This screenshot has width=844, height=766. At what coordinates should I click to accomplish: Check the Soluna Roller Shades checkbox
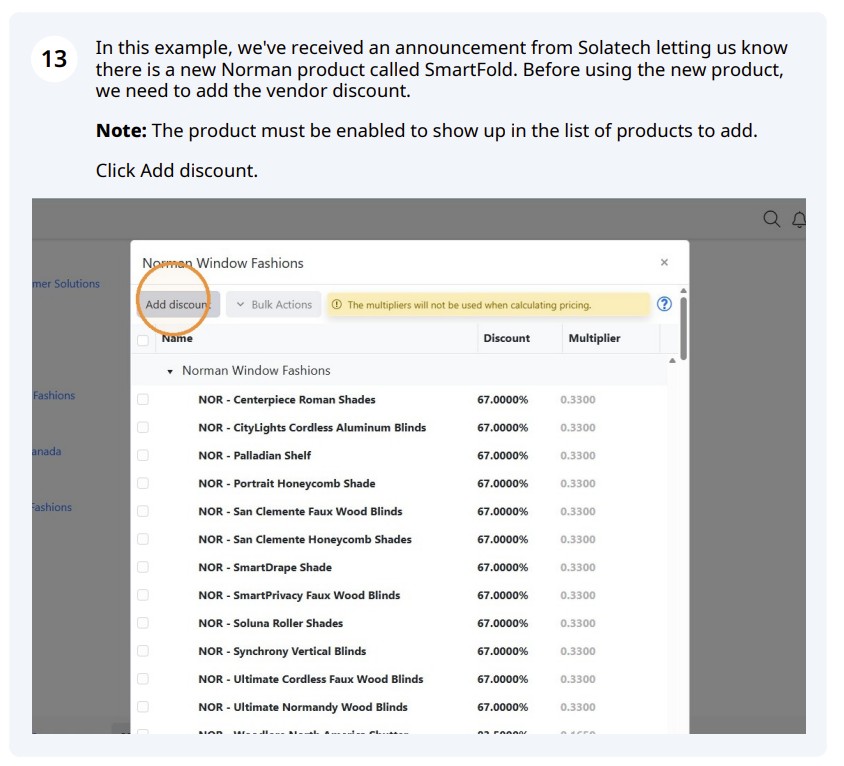click(143, 623)
